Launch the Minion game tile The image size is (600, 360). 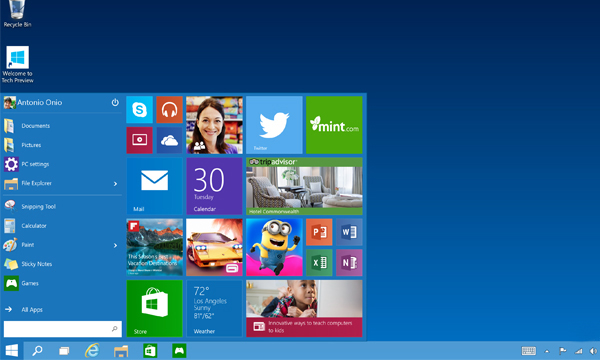[274, 248]
